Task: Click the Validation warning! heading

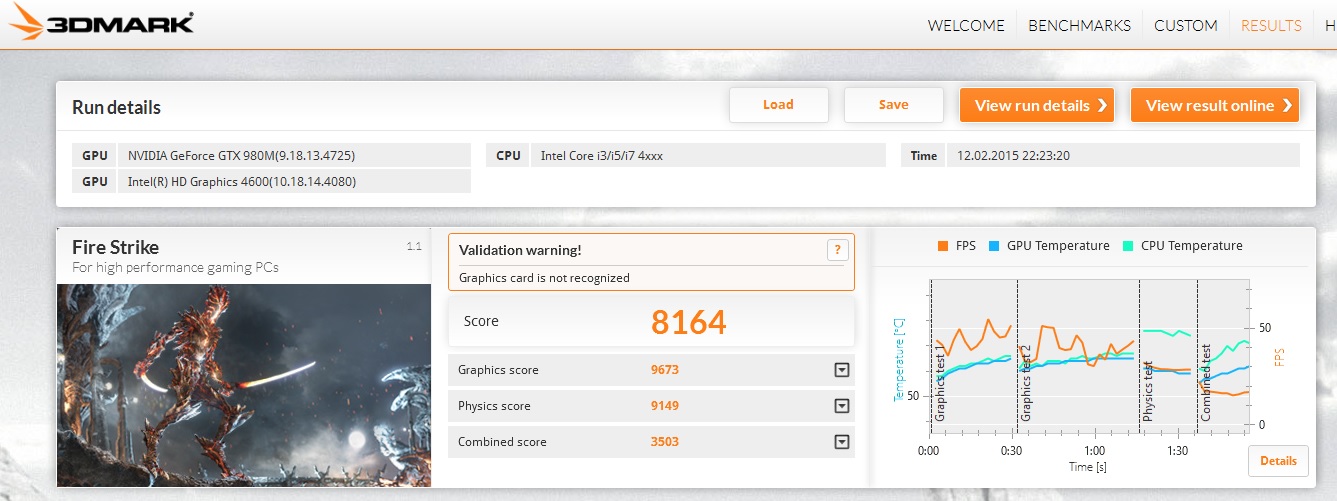Action: click(x=520, y=250)
